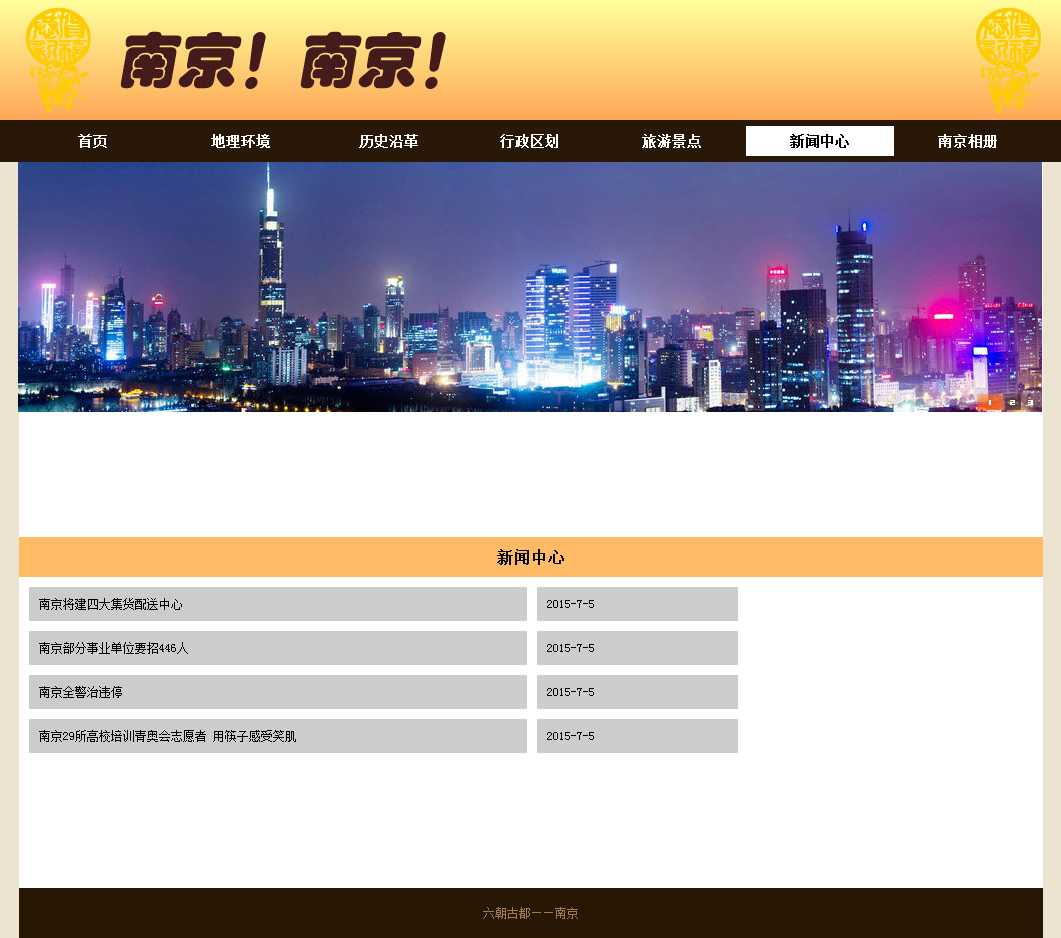The width and height of the screenshot is (1061, 938).
Task: Open 南京相册 photo album page
Action: [967, 141]
